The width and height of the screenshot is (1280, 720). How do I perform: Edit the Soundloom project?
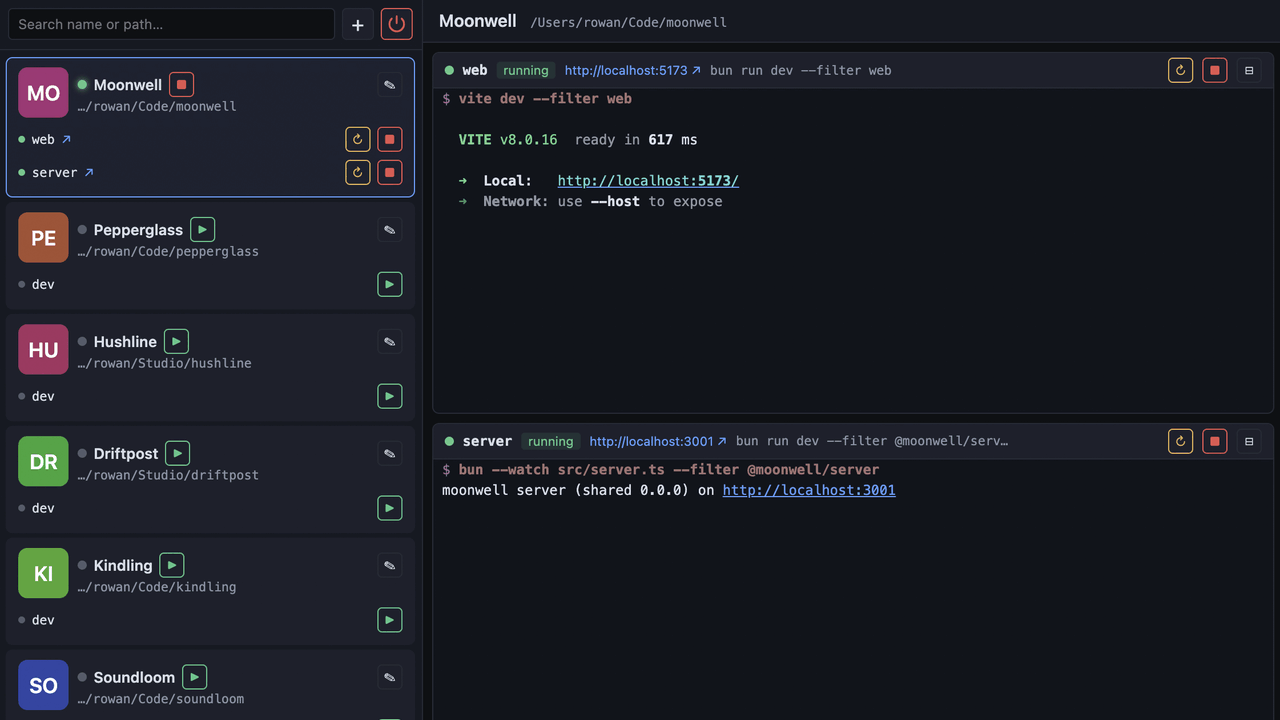pyautogui.click(x=390, y=678)
